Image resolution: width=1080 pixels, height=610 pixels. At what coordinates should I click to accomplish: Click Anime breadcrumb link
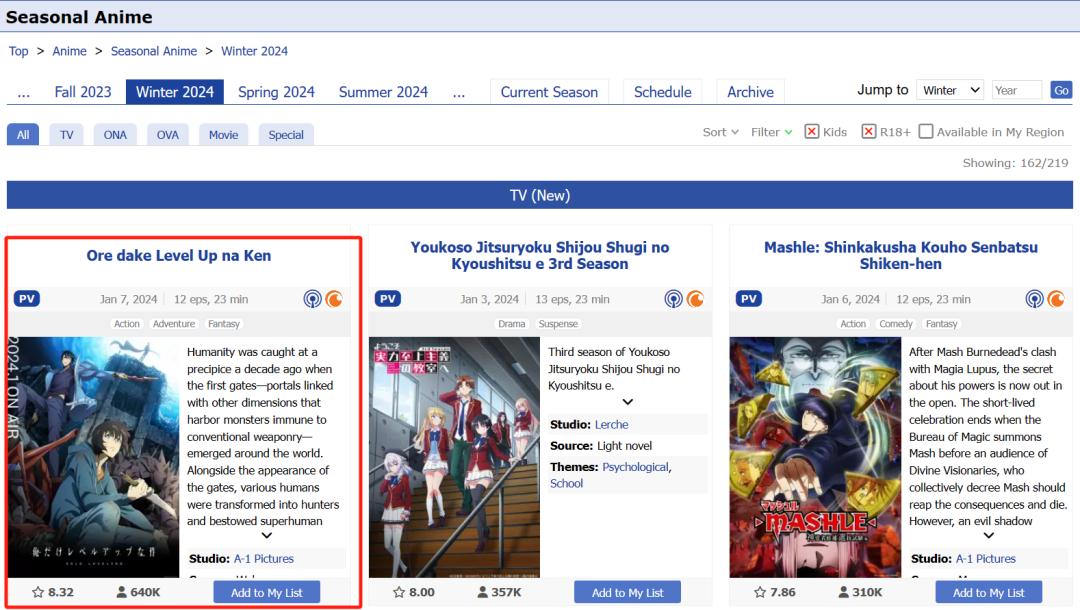(70, 51)
